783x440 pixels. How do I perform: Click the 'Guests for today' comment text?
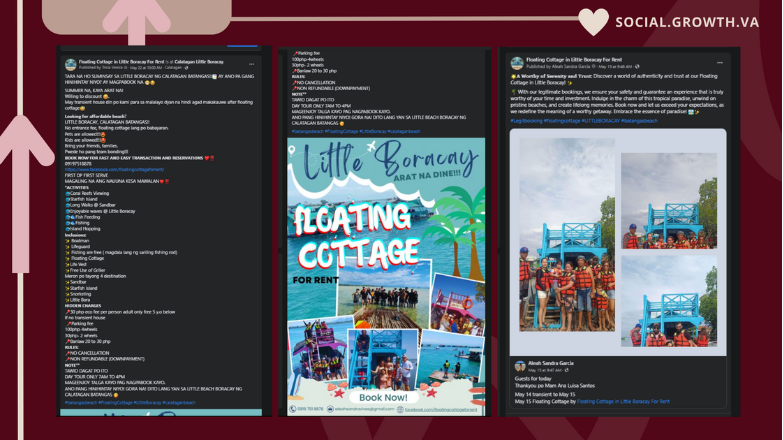pos(531,379)
